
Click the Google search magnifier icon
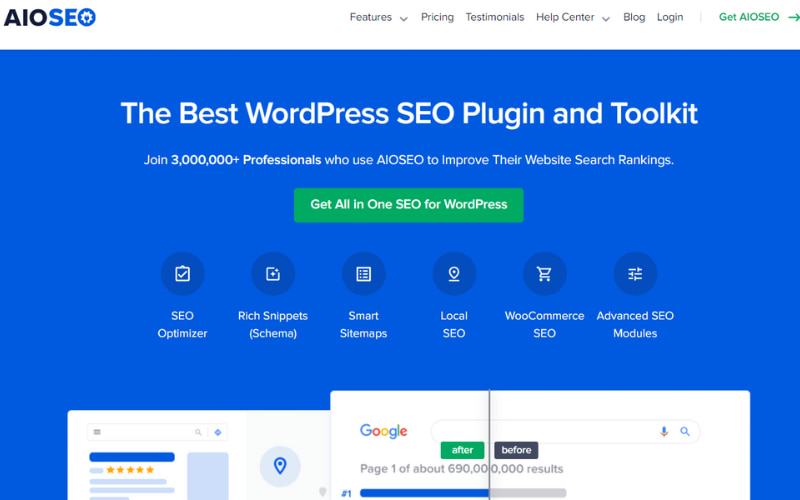click(685, 432)
